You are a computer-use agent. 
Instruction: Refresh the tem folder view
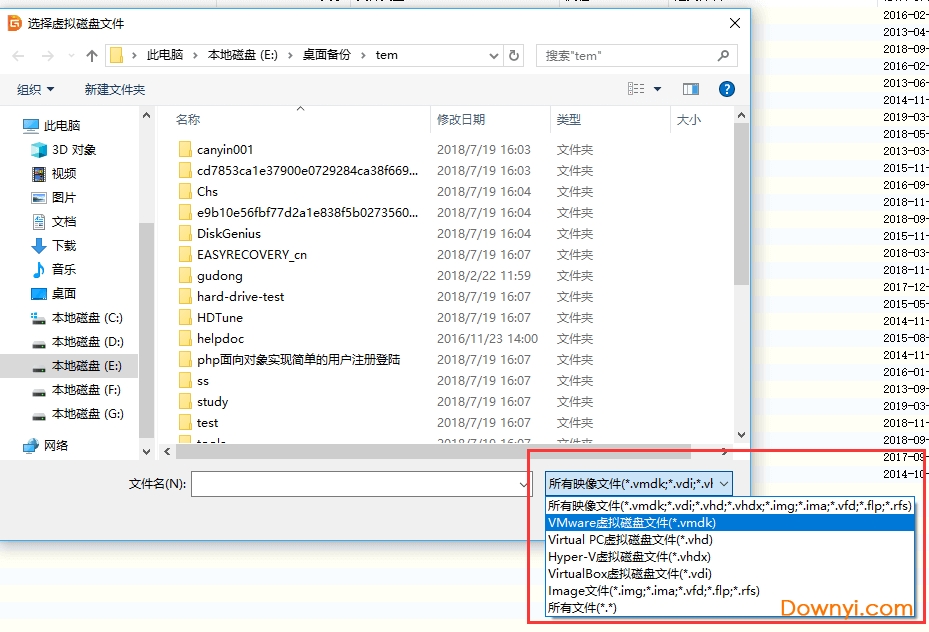point(513,56)
